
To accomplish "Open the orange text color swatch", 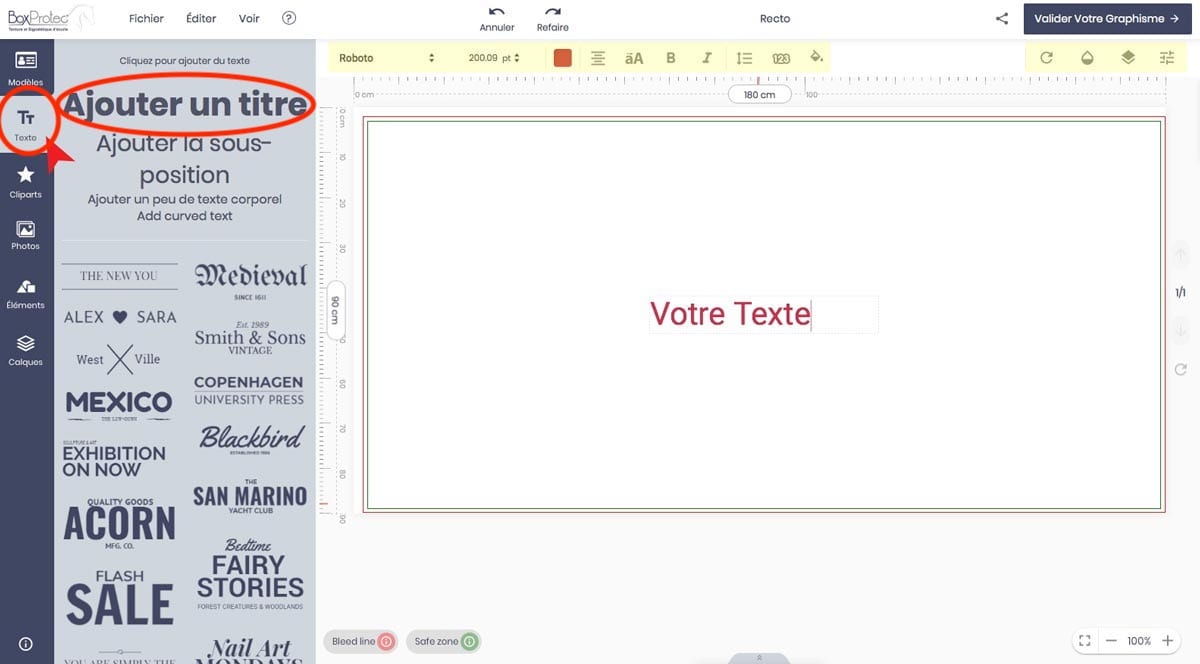I will [x=563, y=58].
